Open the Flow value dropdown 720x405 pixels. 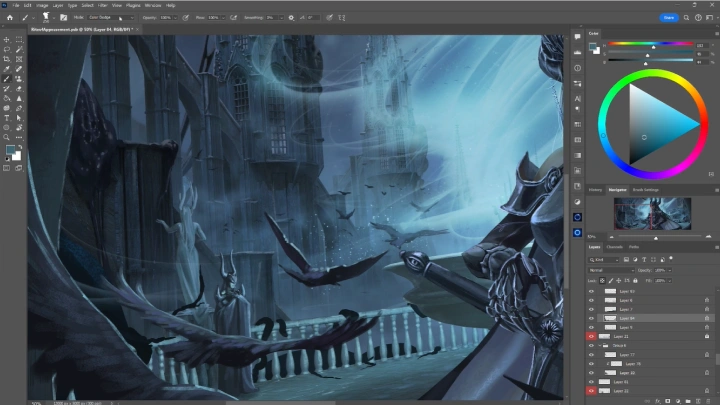(x=223, y=17)
